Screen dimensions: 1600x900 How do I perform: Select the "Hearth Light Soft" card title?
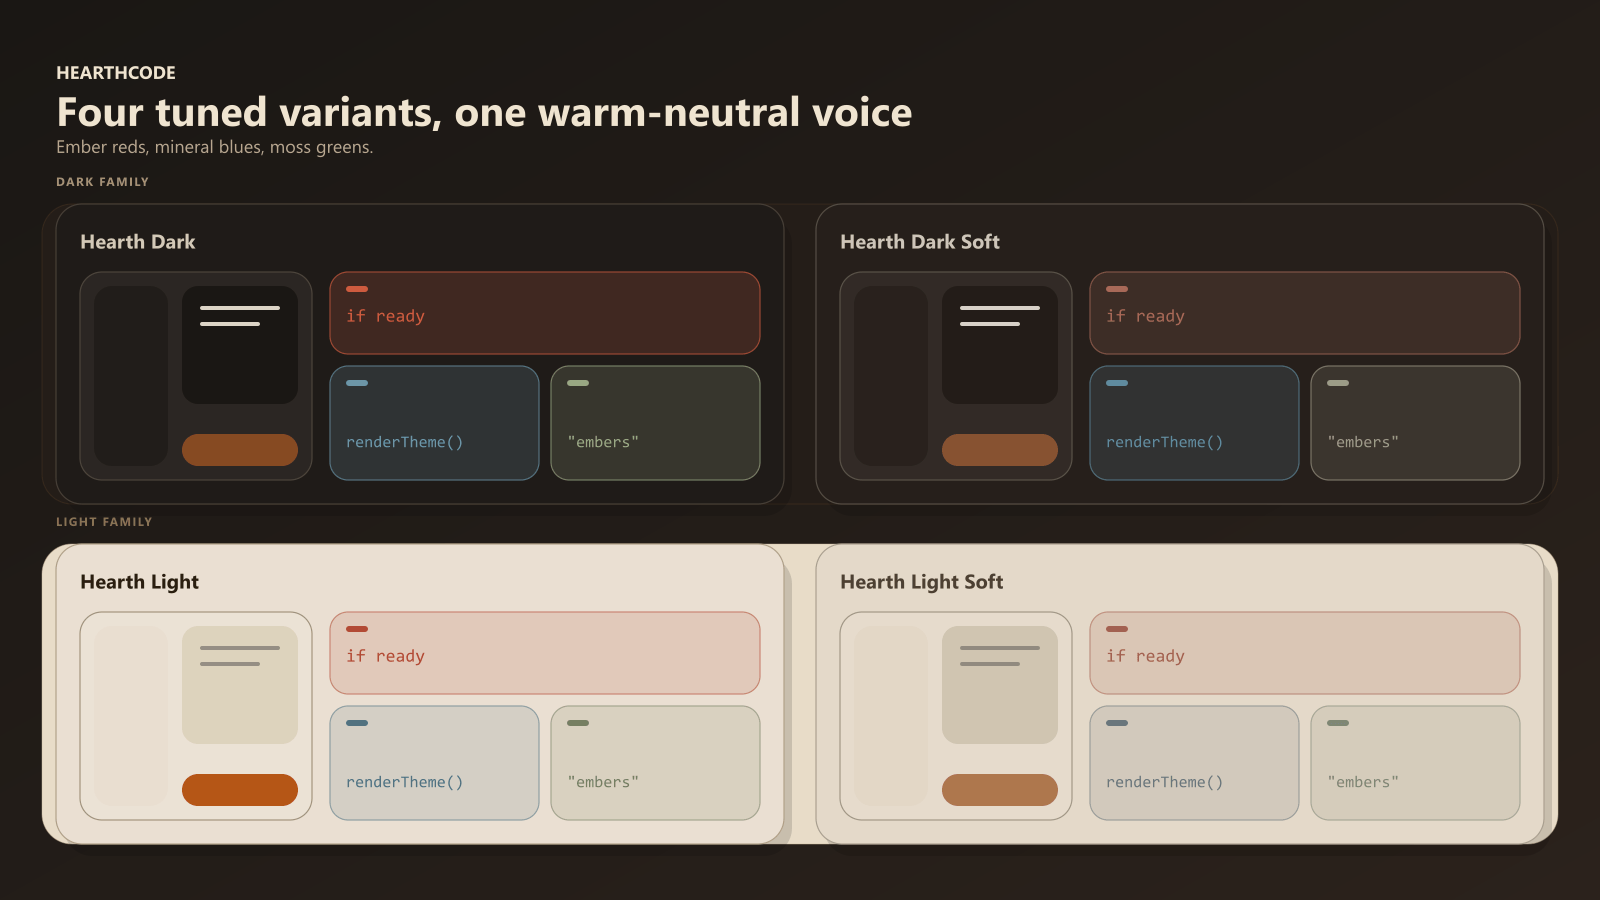click(x=921, y=582)
